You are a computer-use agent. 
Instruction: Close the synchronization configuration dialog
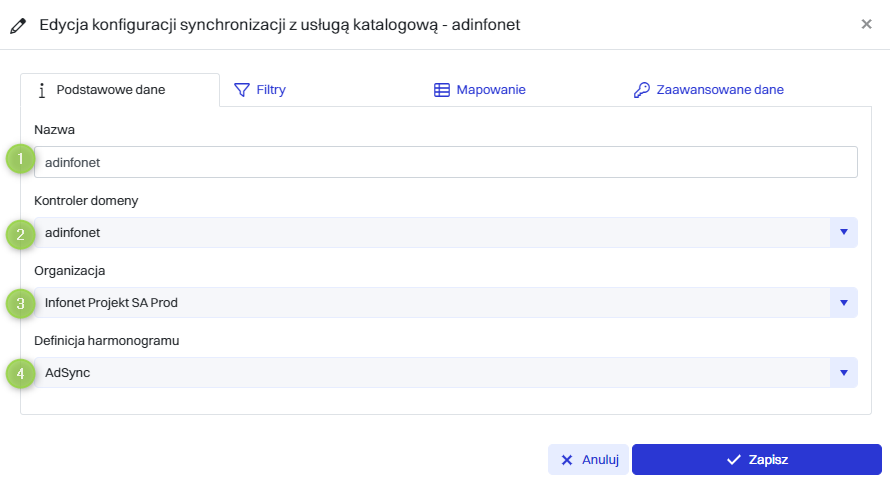[x=866, y=24]
